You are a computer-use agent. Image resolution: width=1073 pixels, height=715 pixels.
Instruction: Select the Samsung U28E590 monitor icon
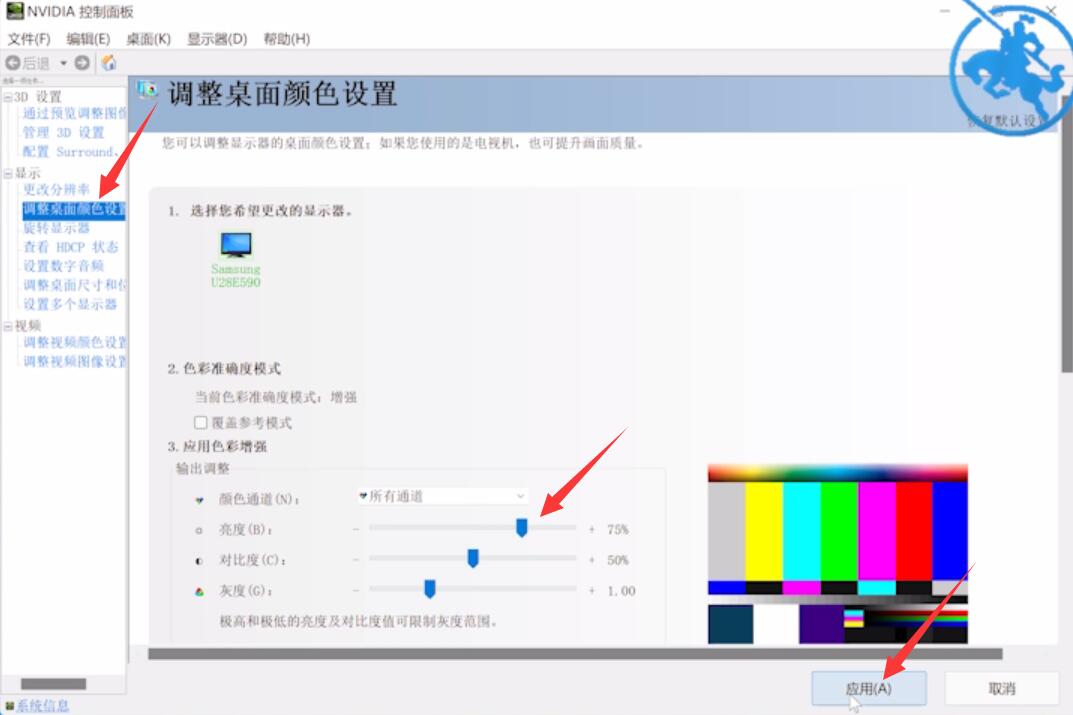click(x=236, y=244)
